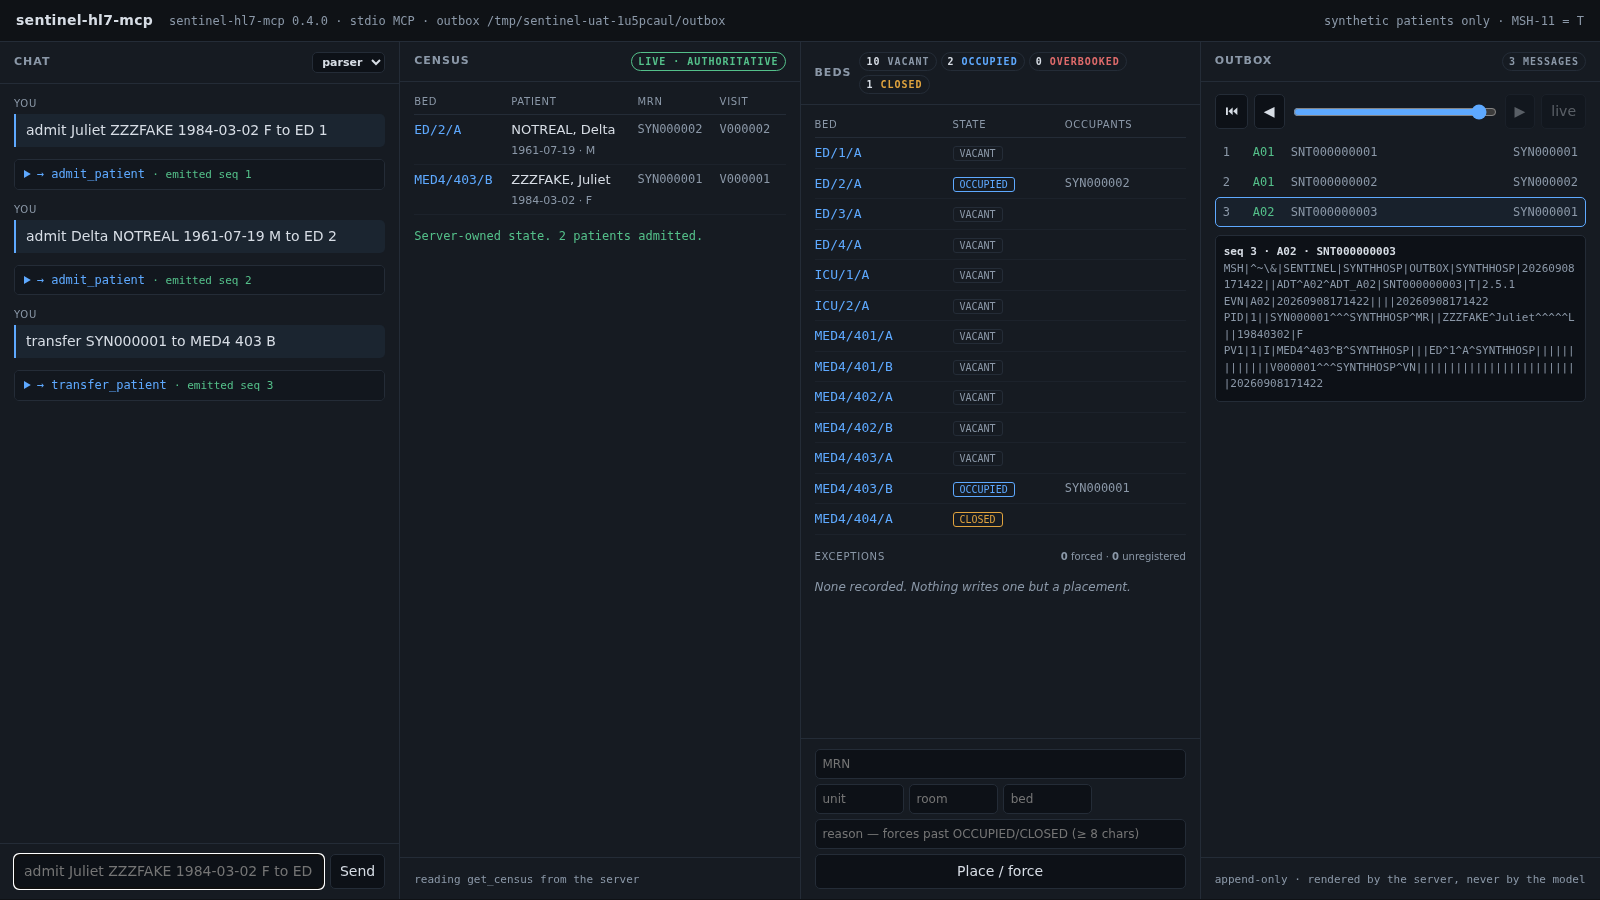
Task: Switch outbox playback to live
Action: [x=1563, y=111]
